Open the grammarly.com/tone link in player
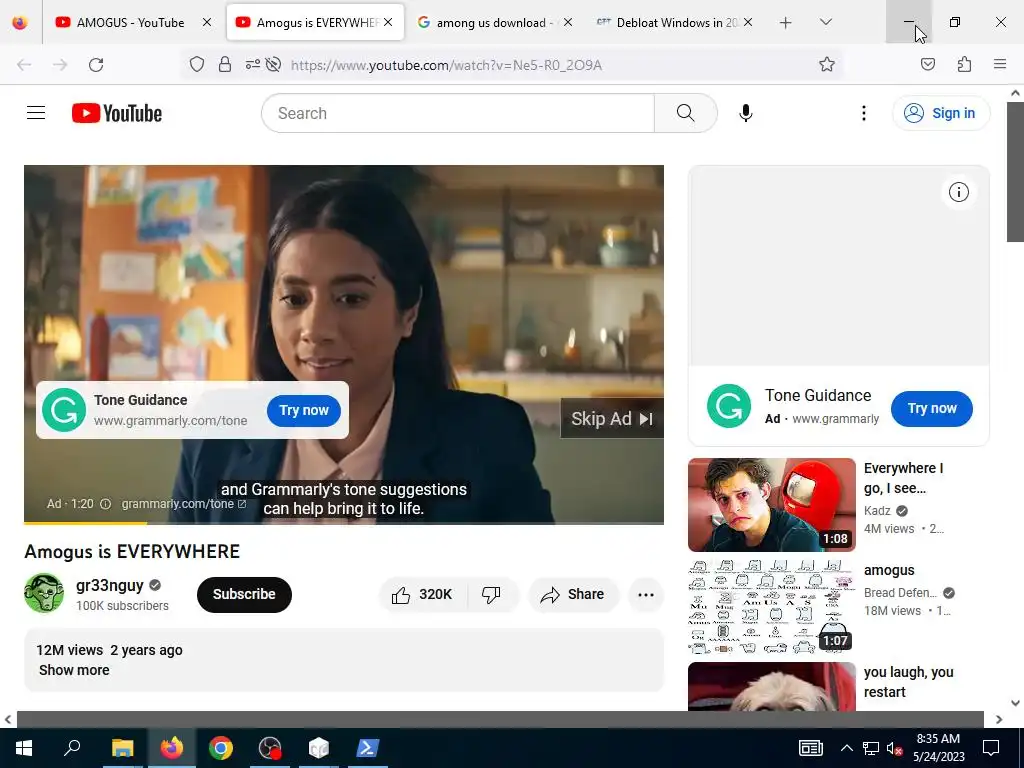This screenshot has width=1024, height=768. click(184, 504)
